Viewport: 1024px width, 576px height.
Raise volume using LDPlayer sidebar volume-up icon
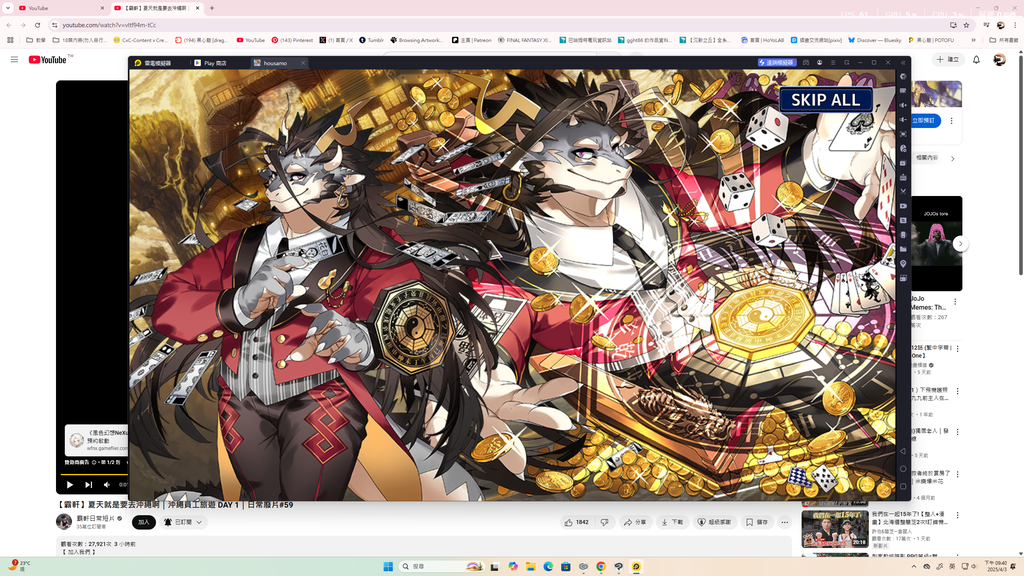click(x=903, y=105)
